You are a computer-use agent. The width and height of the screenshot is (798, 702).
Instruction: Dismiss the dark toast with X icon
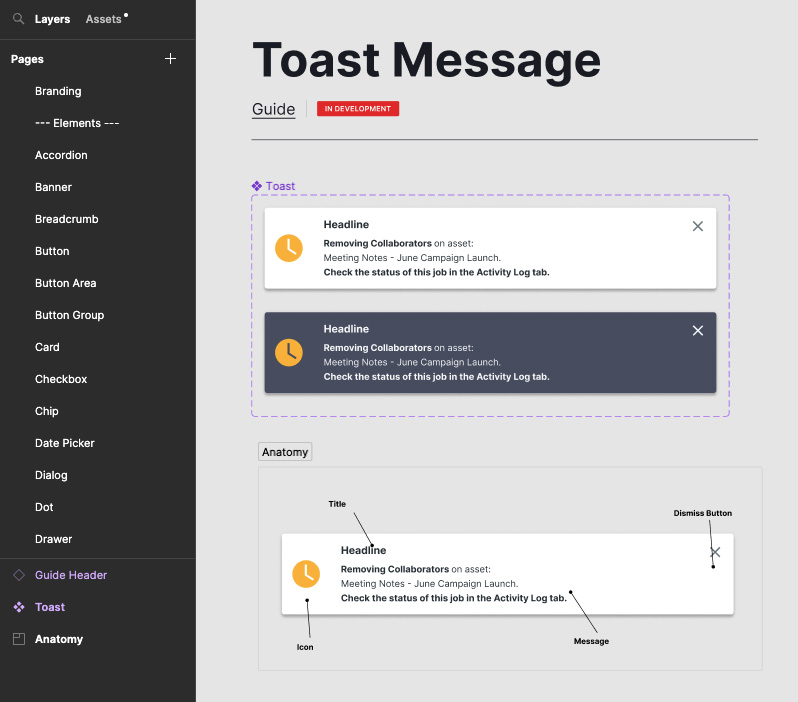[698, 330]
